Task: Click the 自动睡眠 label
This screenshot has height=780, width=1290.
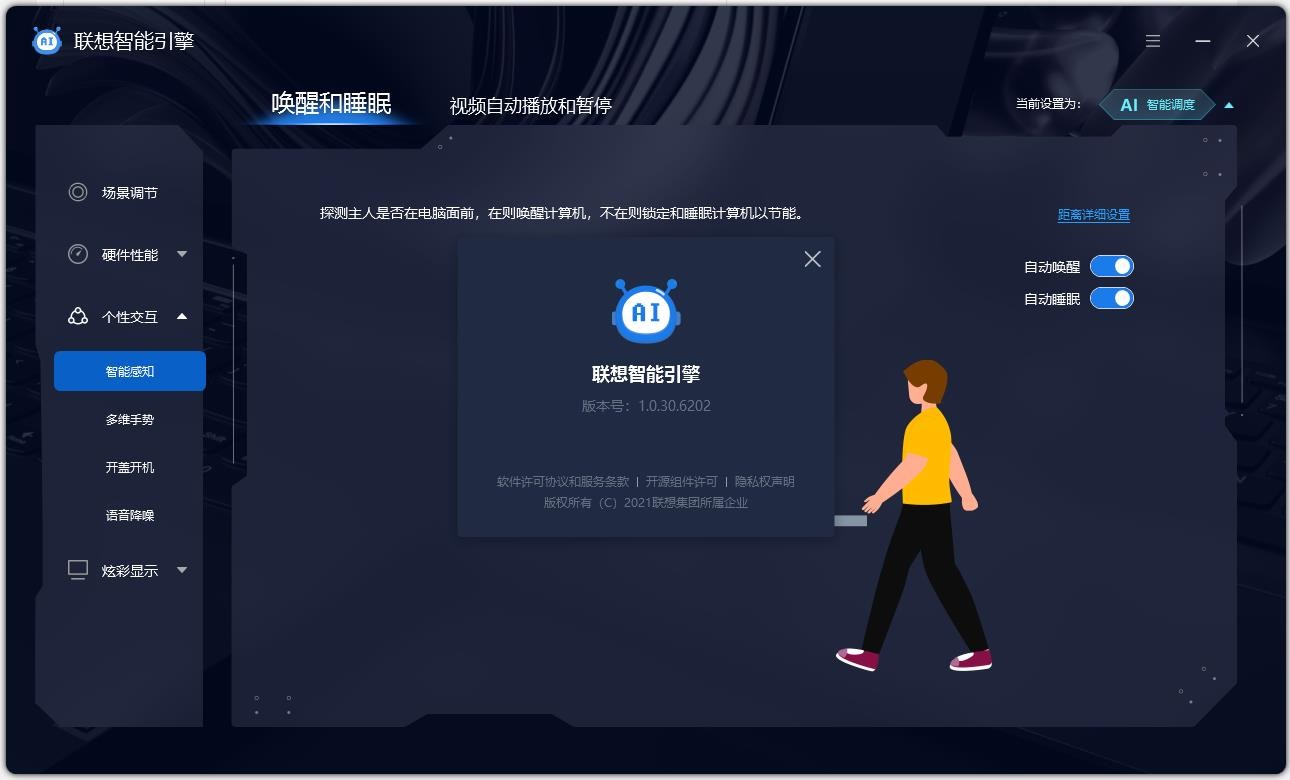Action: coord(1052,299)
